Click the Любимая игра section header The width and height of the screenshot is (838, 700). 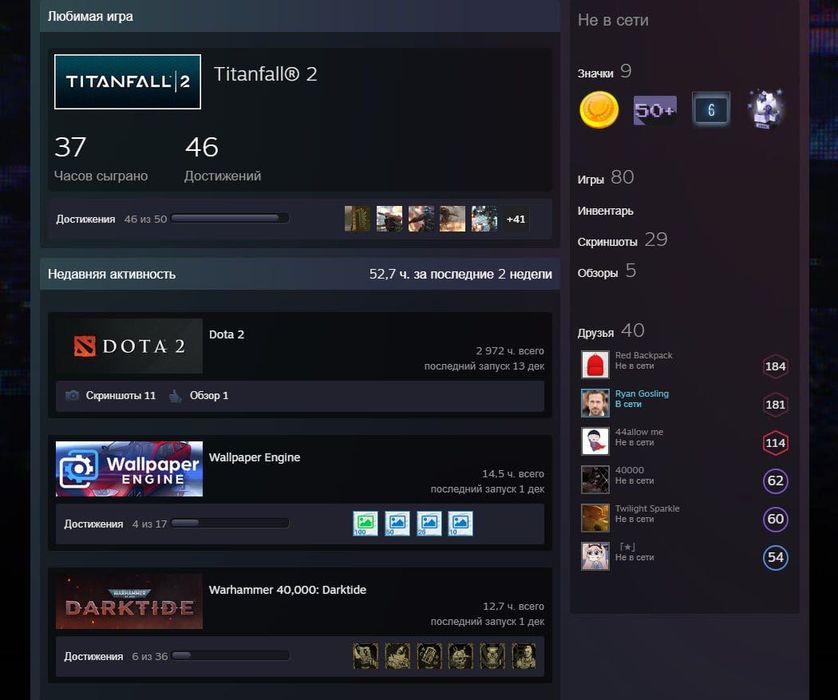pyautogui.click(x=300, y=16)
